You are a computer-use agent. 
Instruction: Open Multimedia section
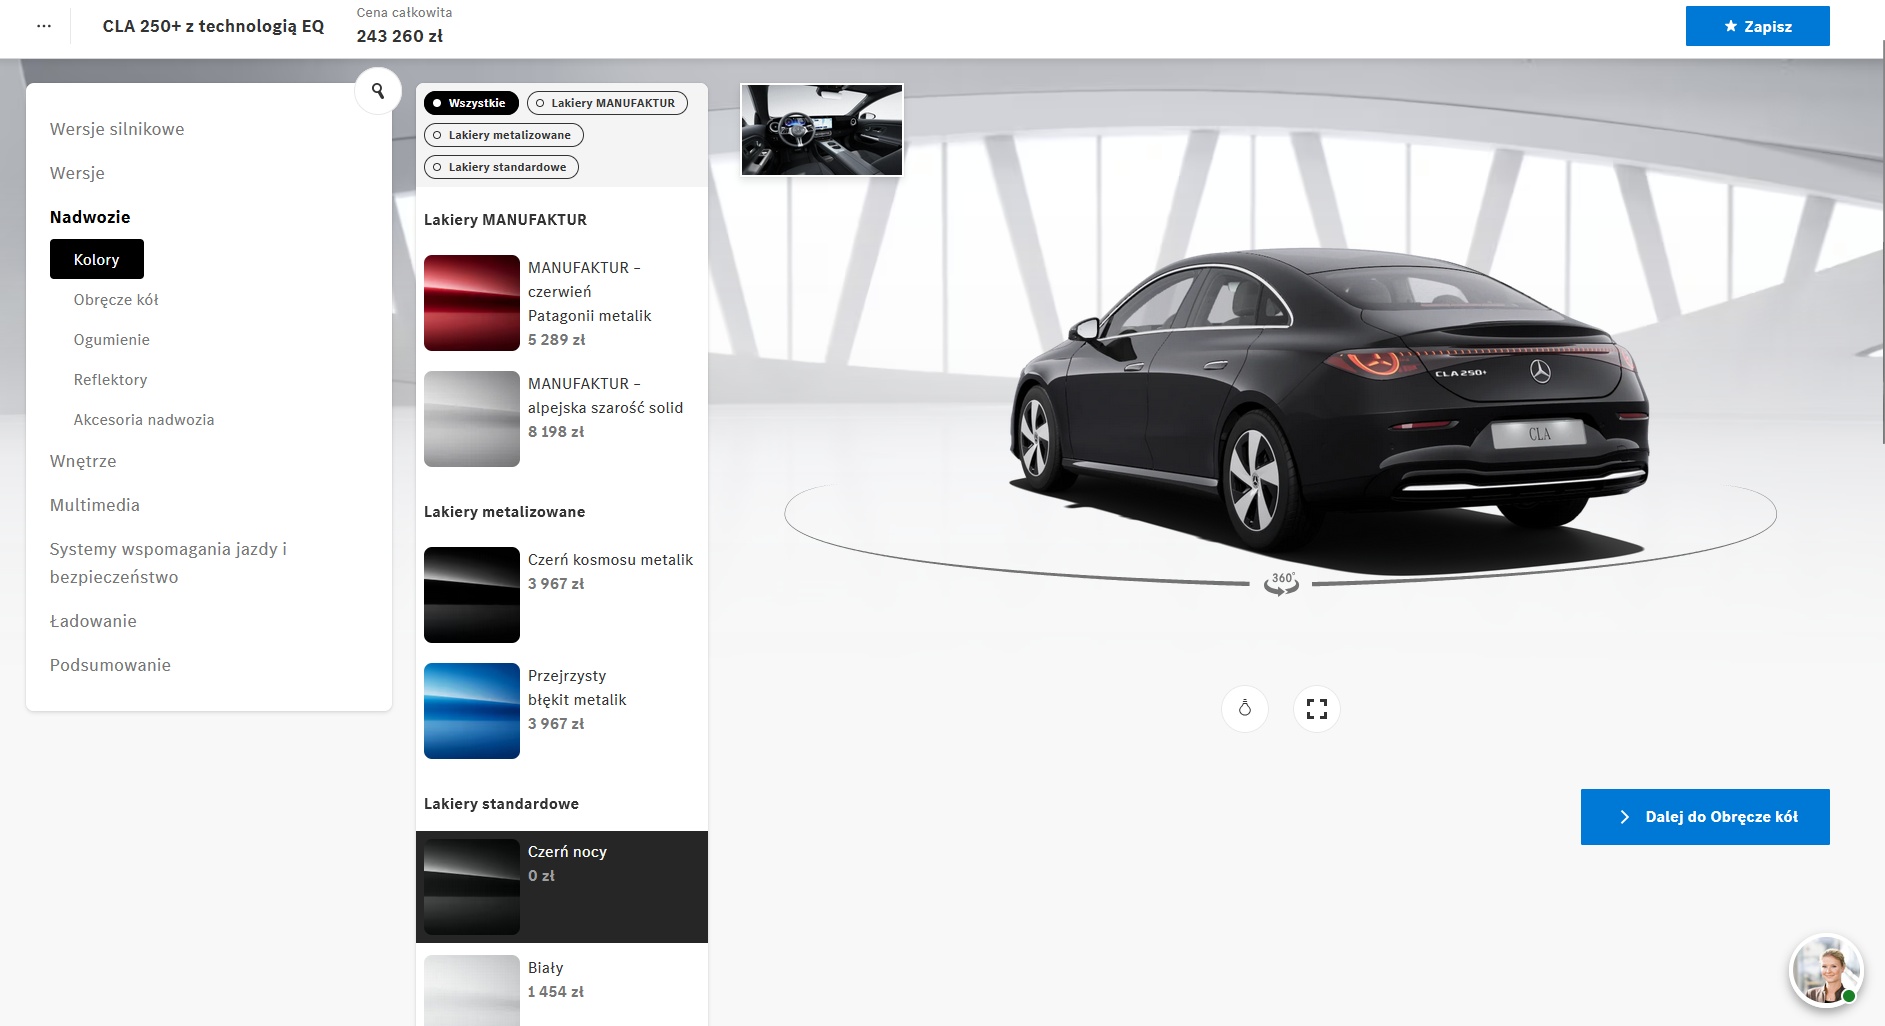click(x=95, y=505)
